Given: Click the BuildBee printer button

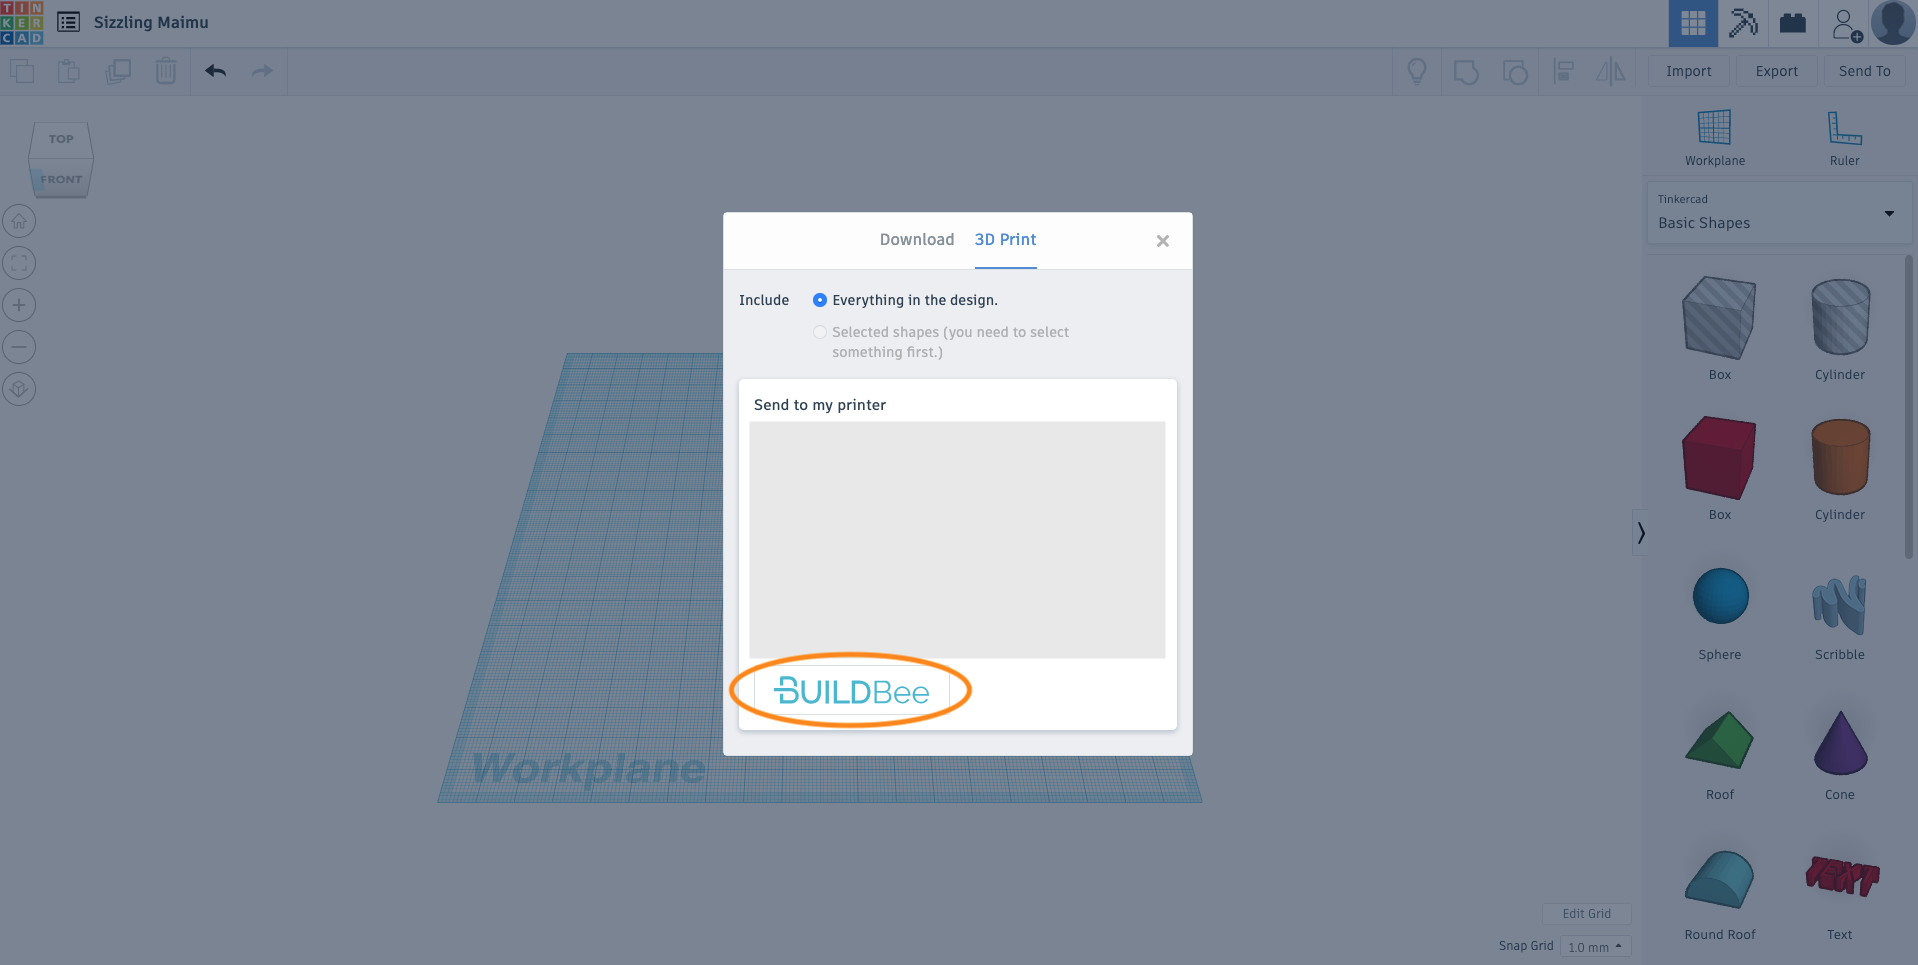Looking at the screenshot, I should (852, 691).
